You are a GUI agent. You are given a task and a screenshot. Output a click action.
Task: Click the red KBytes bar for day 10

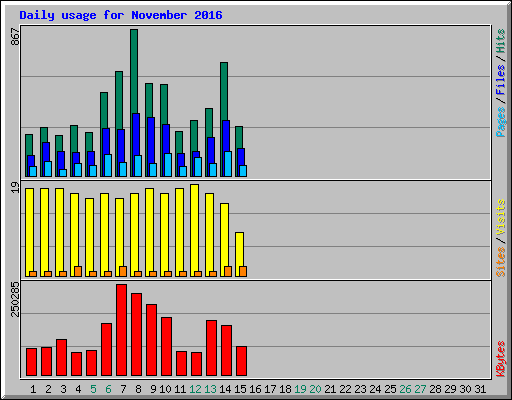[166, 347]
